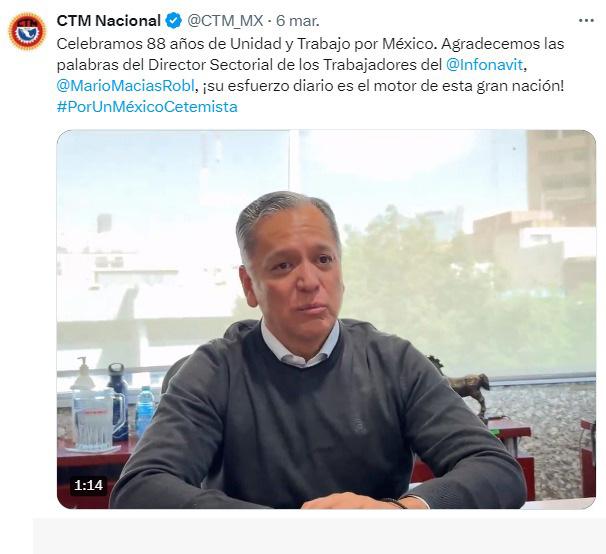Follow the @Infonavit mention link
Screen dimensions: 606x554
484,65
